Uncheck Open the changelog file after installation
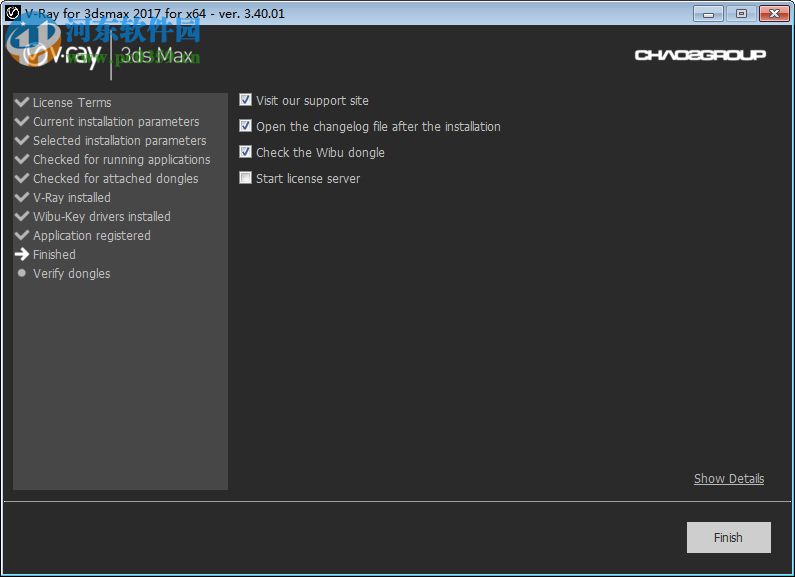This screenshot has height=577, width=795. [x=245, y=126]
